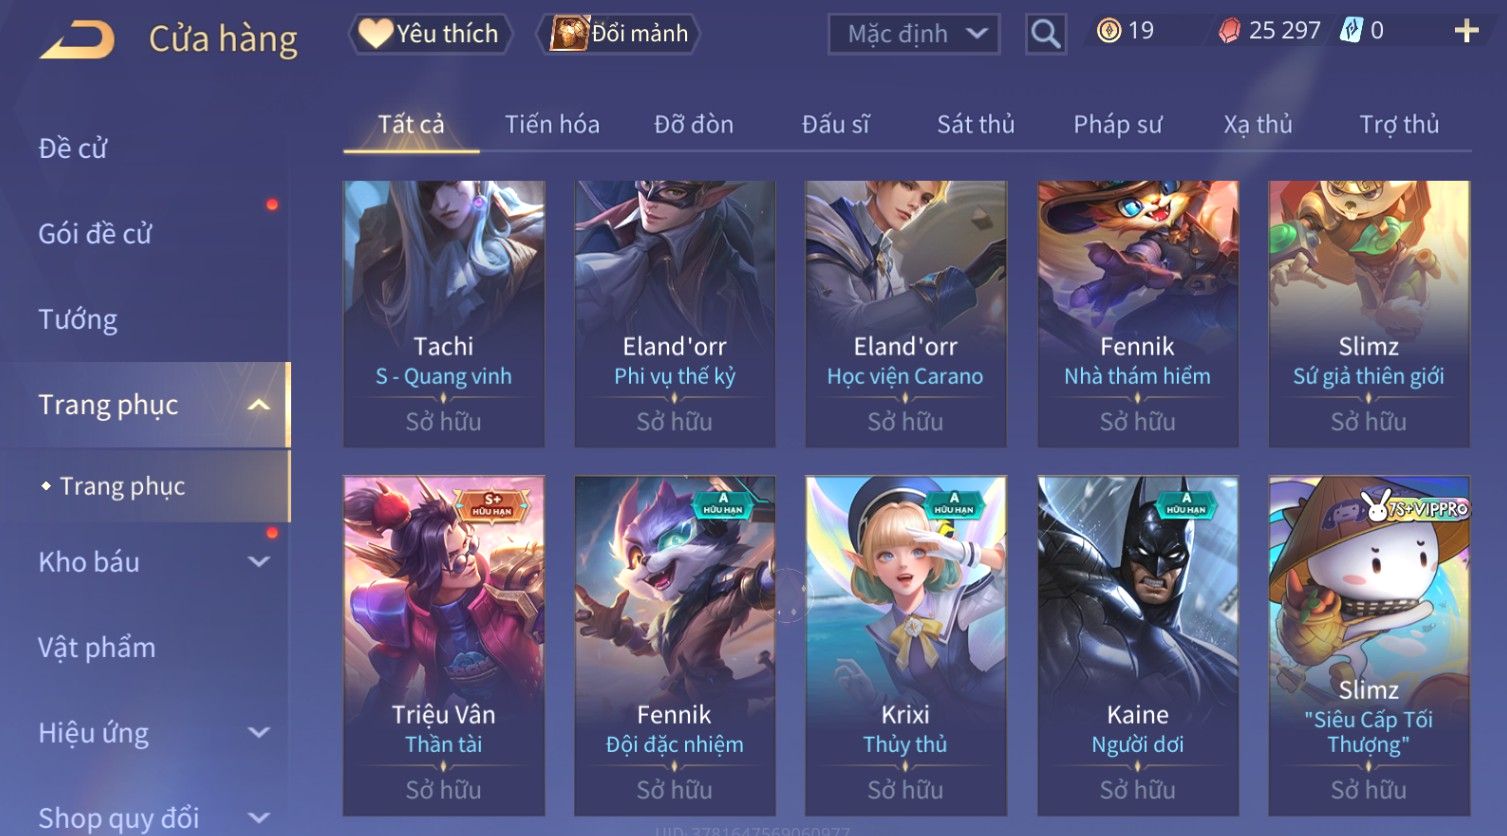Switch to the Sát thủ tab

click(x=975, y=124)
